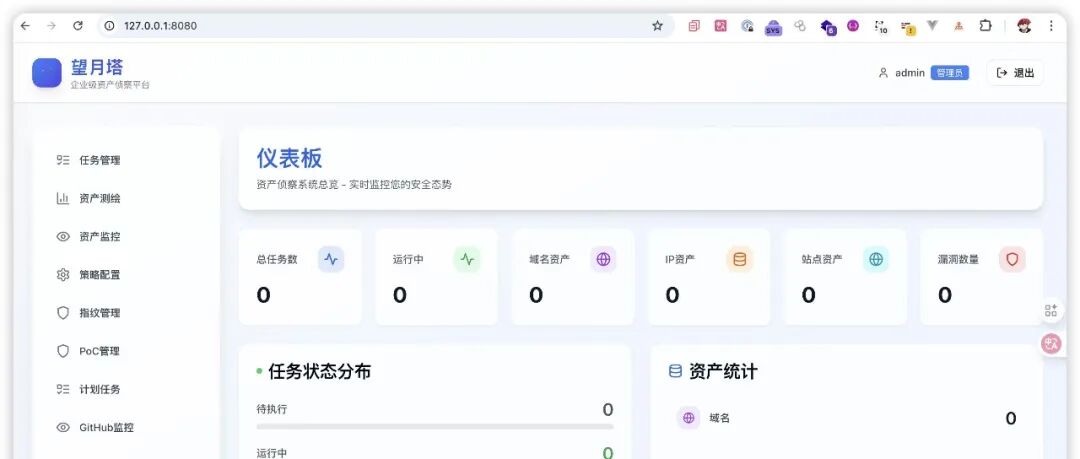Click the admin username text
Image resolution: width=1080 pixels, height=459 pixels.
(910, 72)
